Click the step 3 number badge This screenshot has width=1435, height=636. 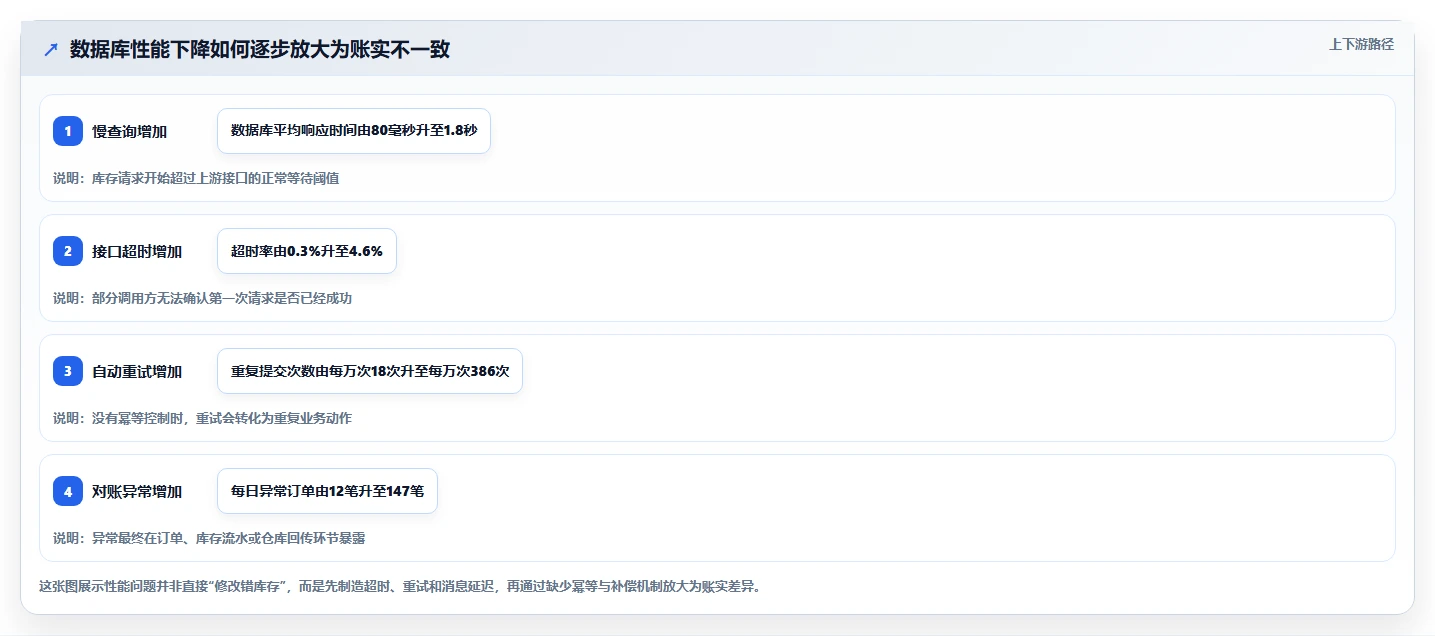click(x=68, y=371)
